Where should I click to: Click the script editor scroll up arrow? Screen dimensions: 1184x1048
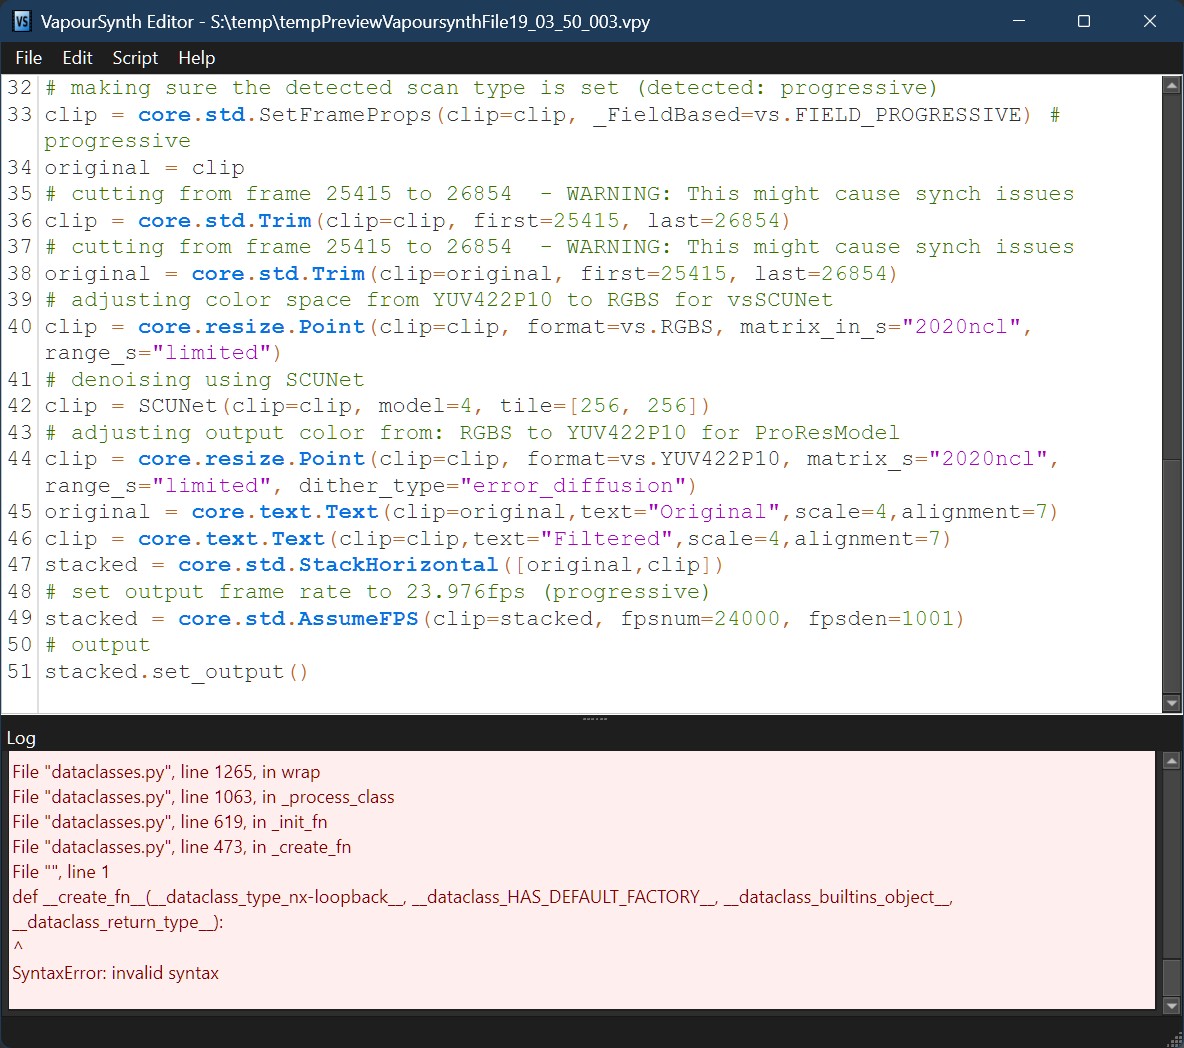pos(1172,86)
